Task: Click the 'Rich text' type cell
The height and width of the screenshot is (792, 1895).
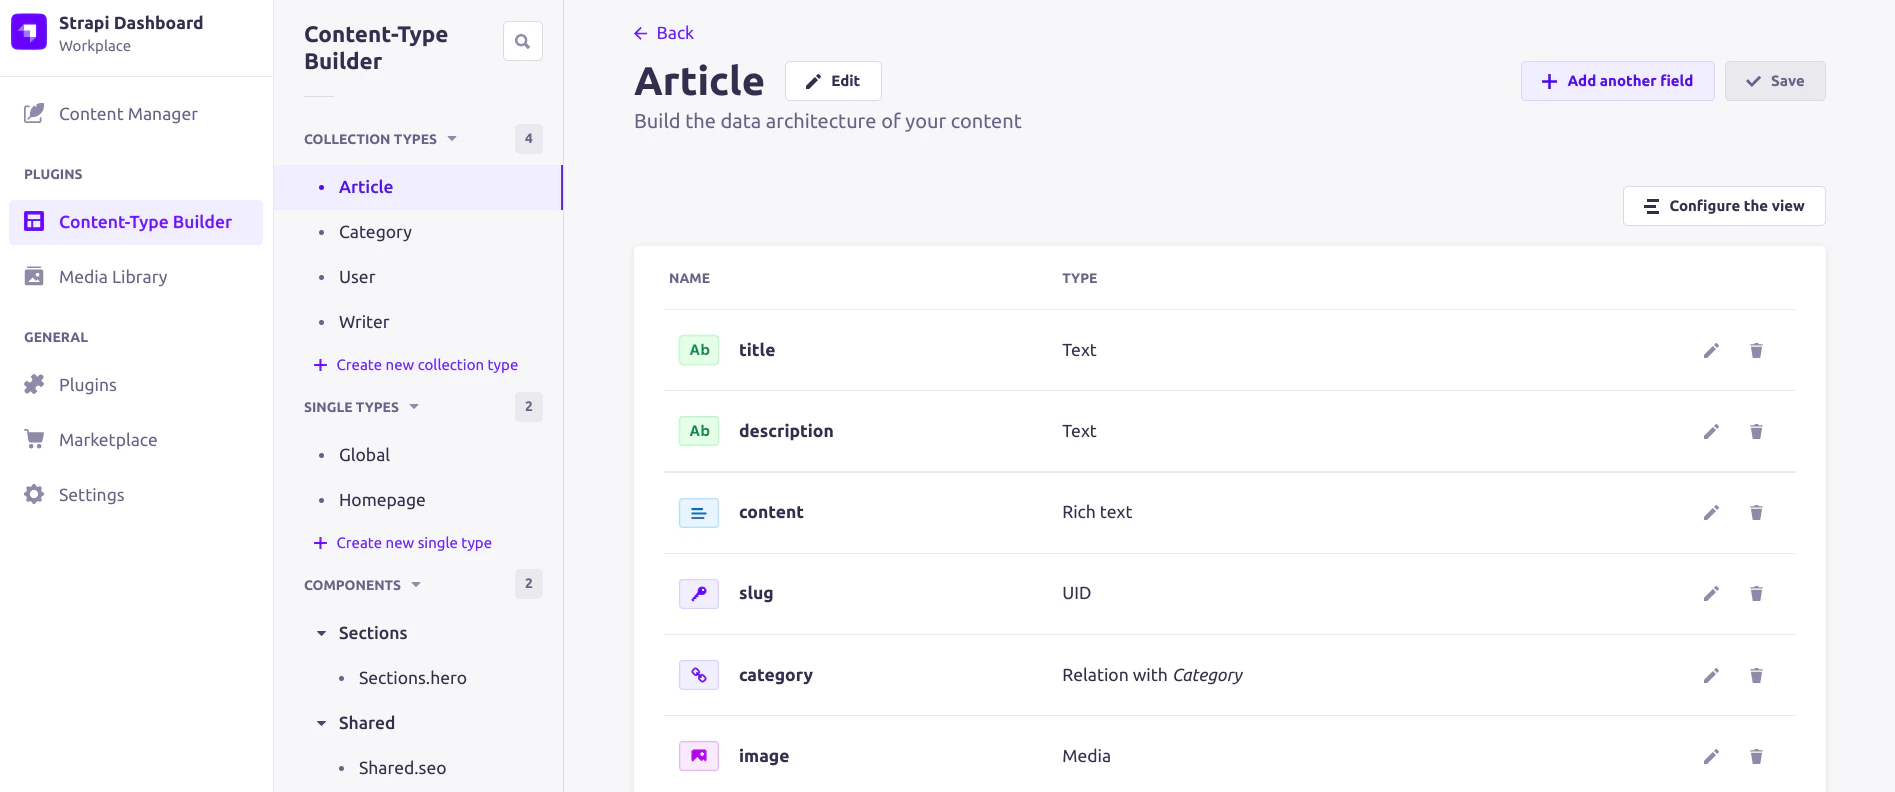Action: (x=1097, y=512)
